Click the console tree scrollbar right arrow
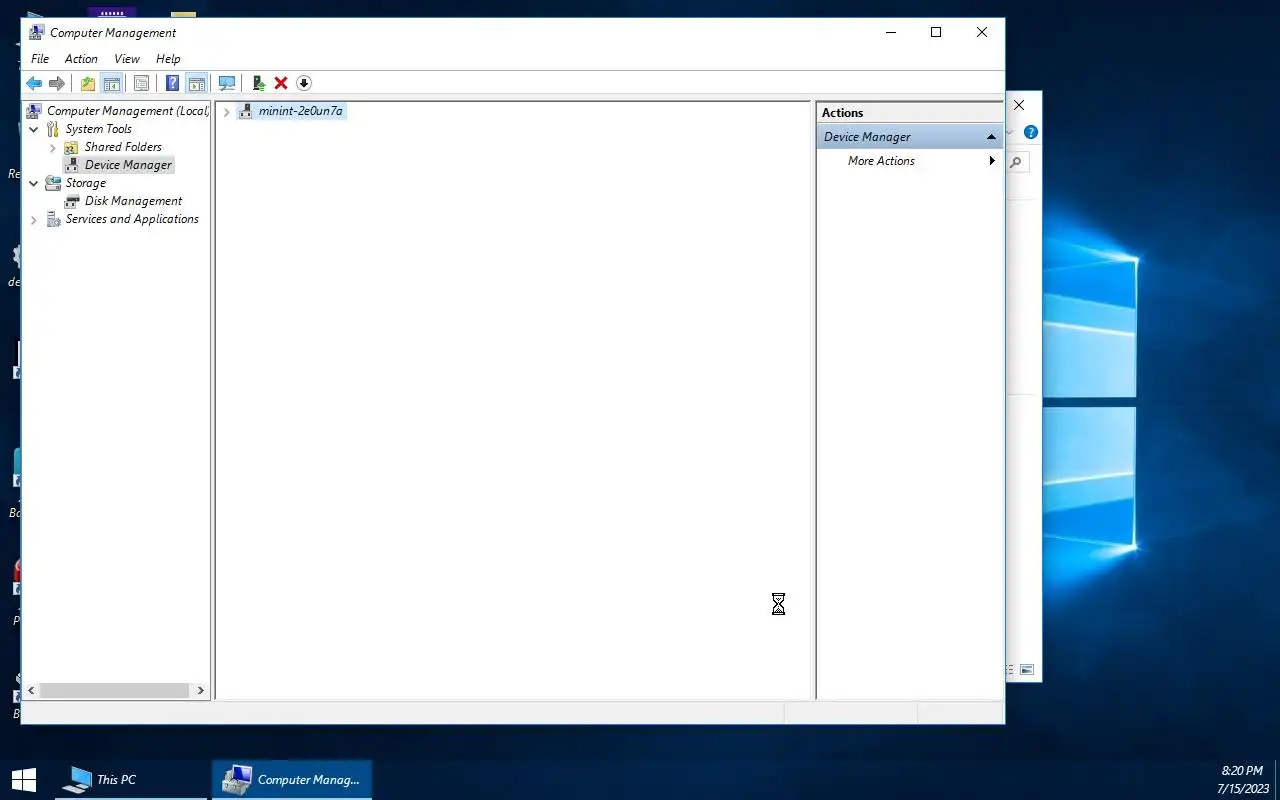The image size is (1280, 800). 200,690
